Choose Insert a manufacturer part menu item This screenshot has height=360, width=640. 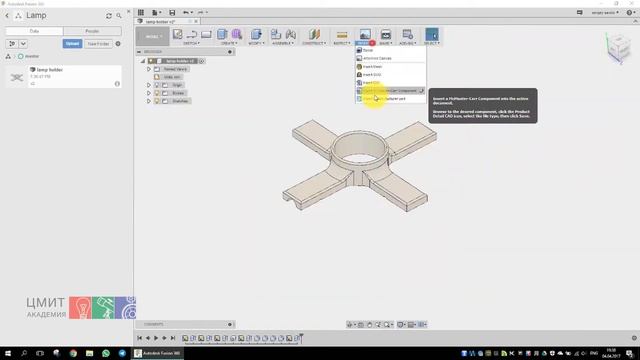[391, 99]
